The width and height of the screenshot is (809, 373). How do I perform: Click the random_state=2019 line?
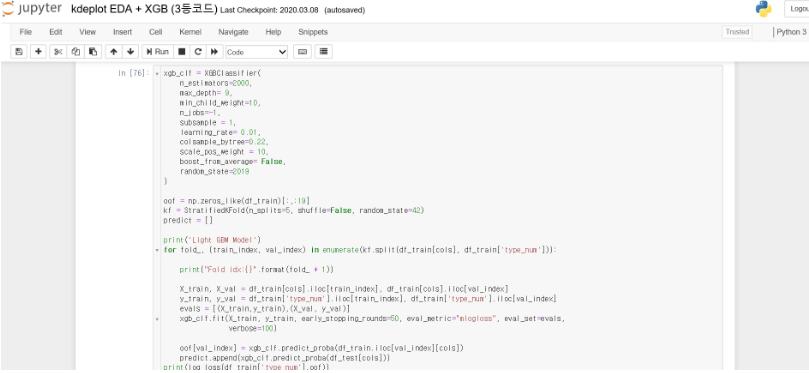214,171
